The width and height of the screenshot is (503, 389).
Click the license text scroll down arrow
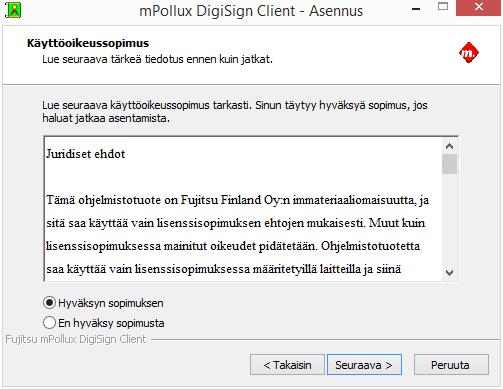click(449, 273)
